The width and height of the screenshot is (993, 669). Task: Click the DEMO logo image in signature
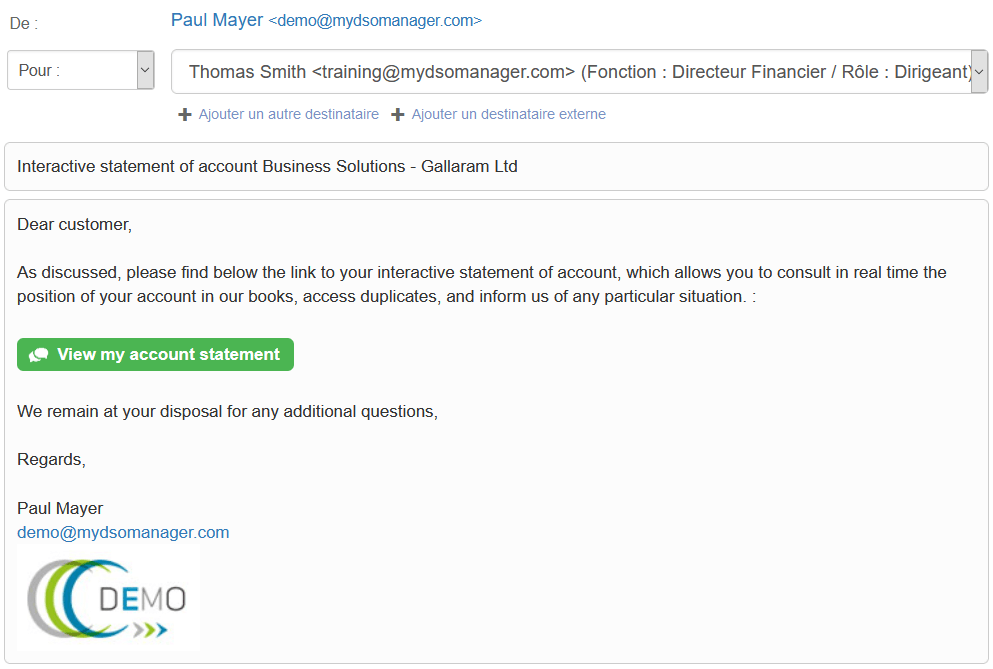108,598
